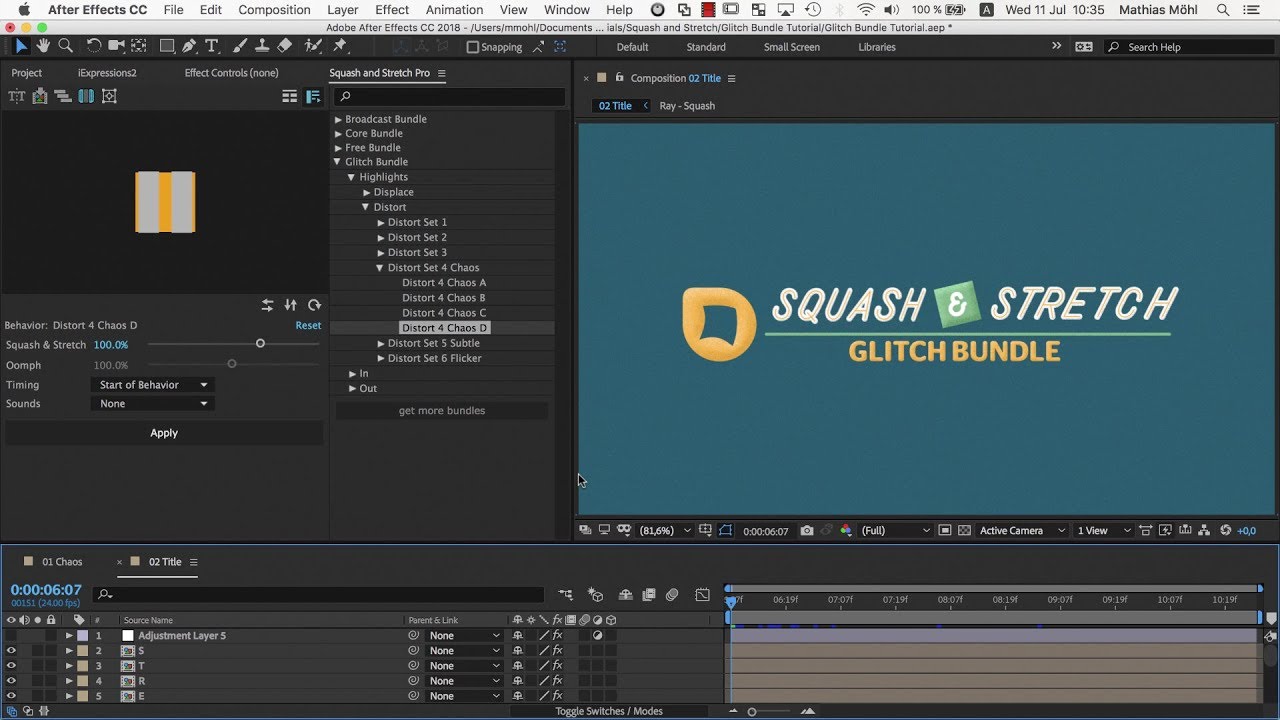1280x720 pixels.
Task: Select the Puppet Pin tool
Action: 340,46
